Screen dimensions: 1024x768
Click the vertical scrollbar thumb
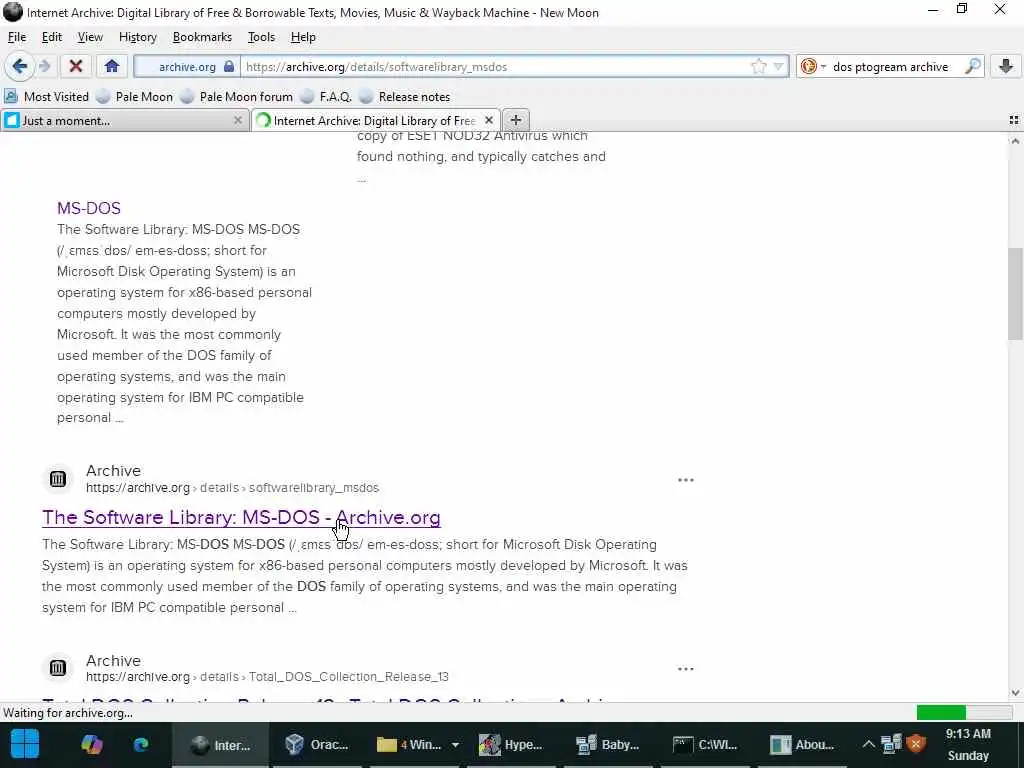[1015, 294]
